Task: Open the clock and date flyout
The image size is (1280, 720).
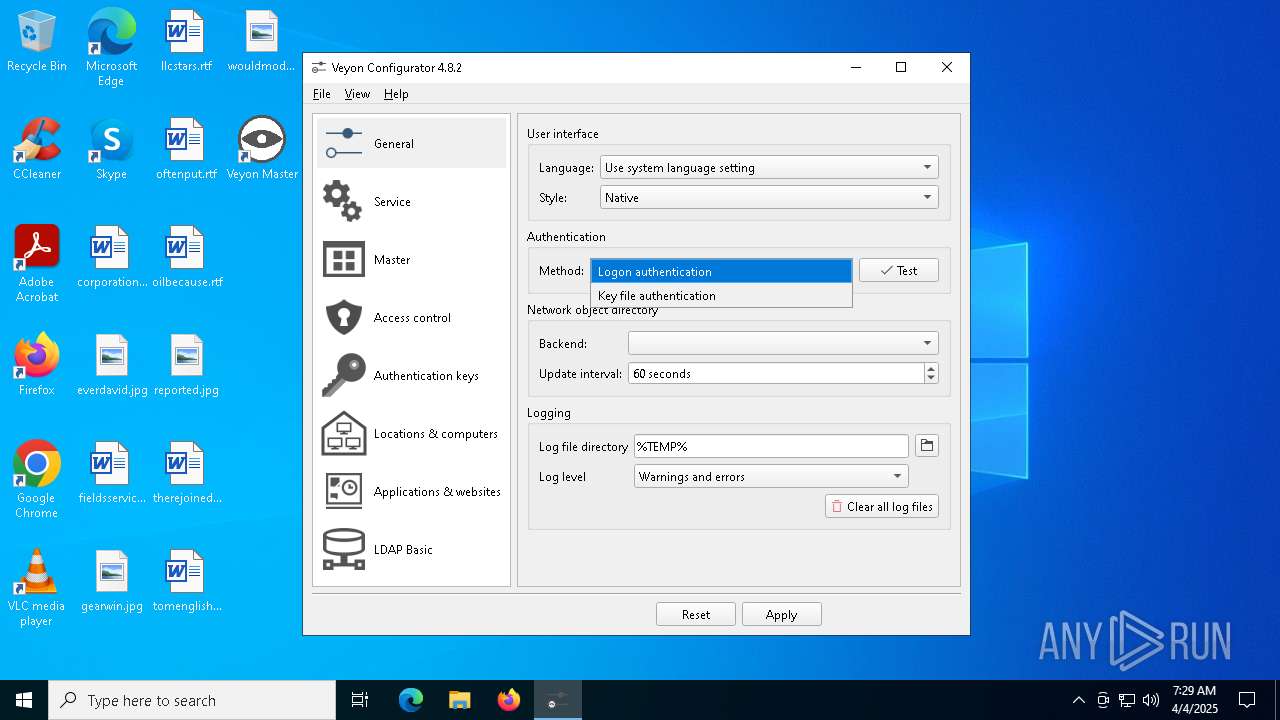Action: (1194, 700)
